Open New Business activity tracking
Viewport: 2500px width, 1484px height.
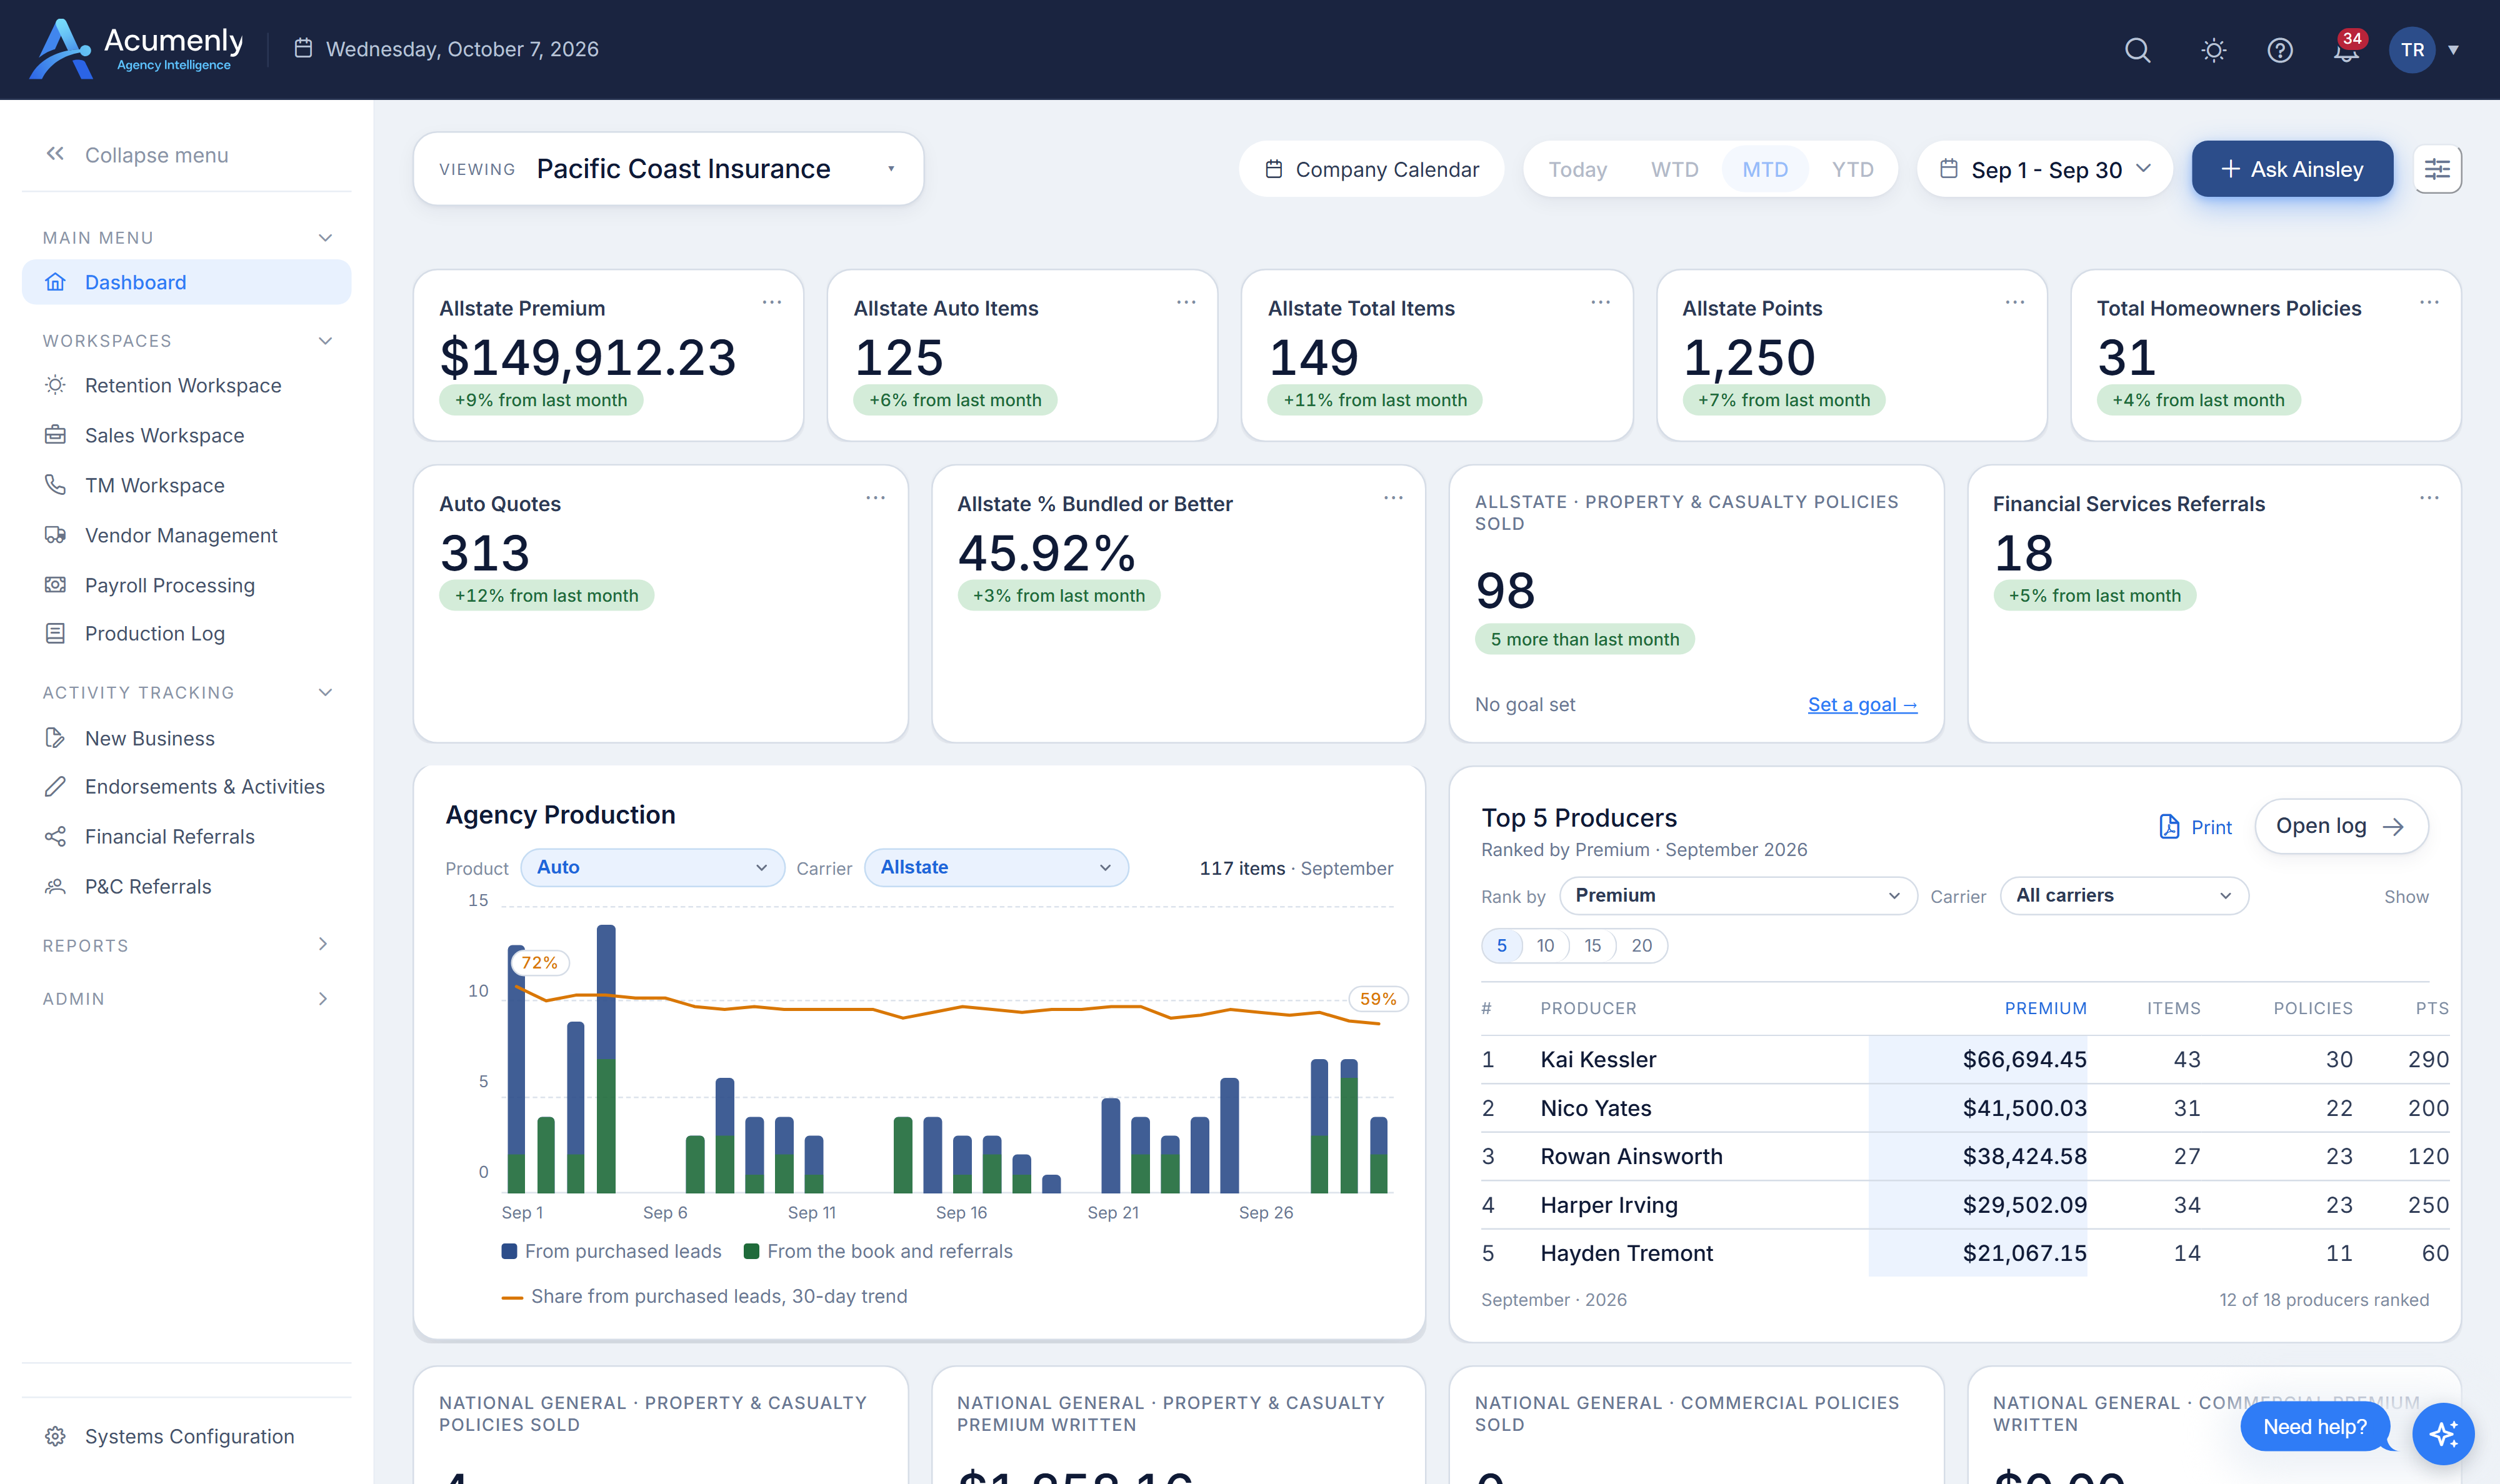[x=186, y=738]
